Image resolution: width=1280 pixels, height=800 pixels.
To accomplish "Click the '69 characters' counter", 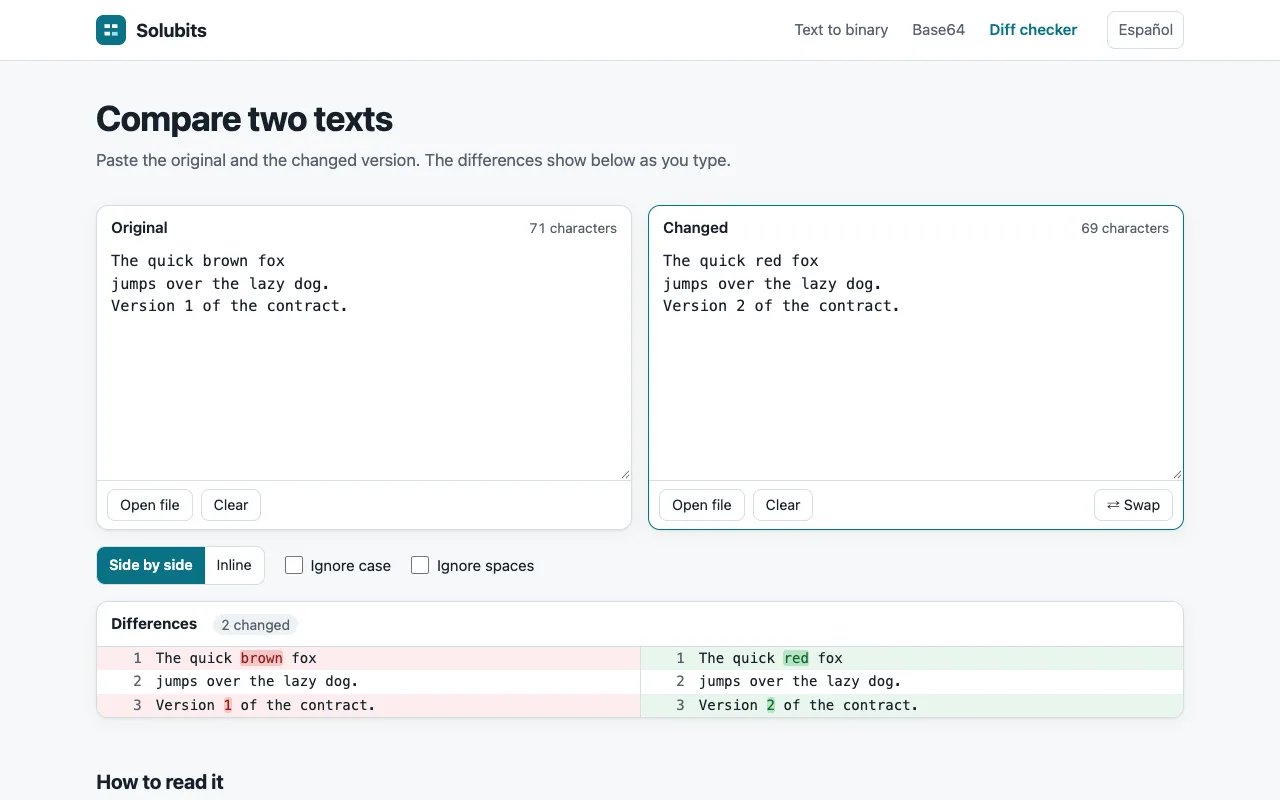I will (1125, 228).
